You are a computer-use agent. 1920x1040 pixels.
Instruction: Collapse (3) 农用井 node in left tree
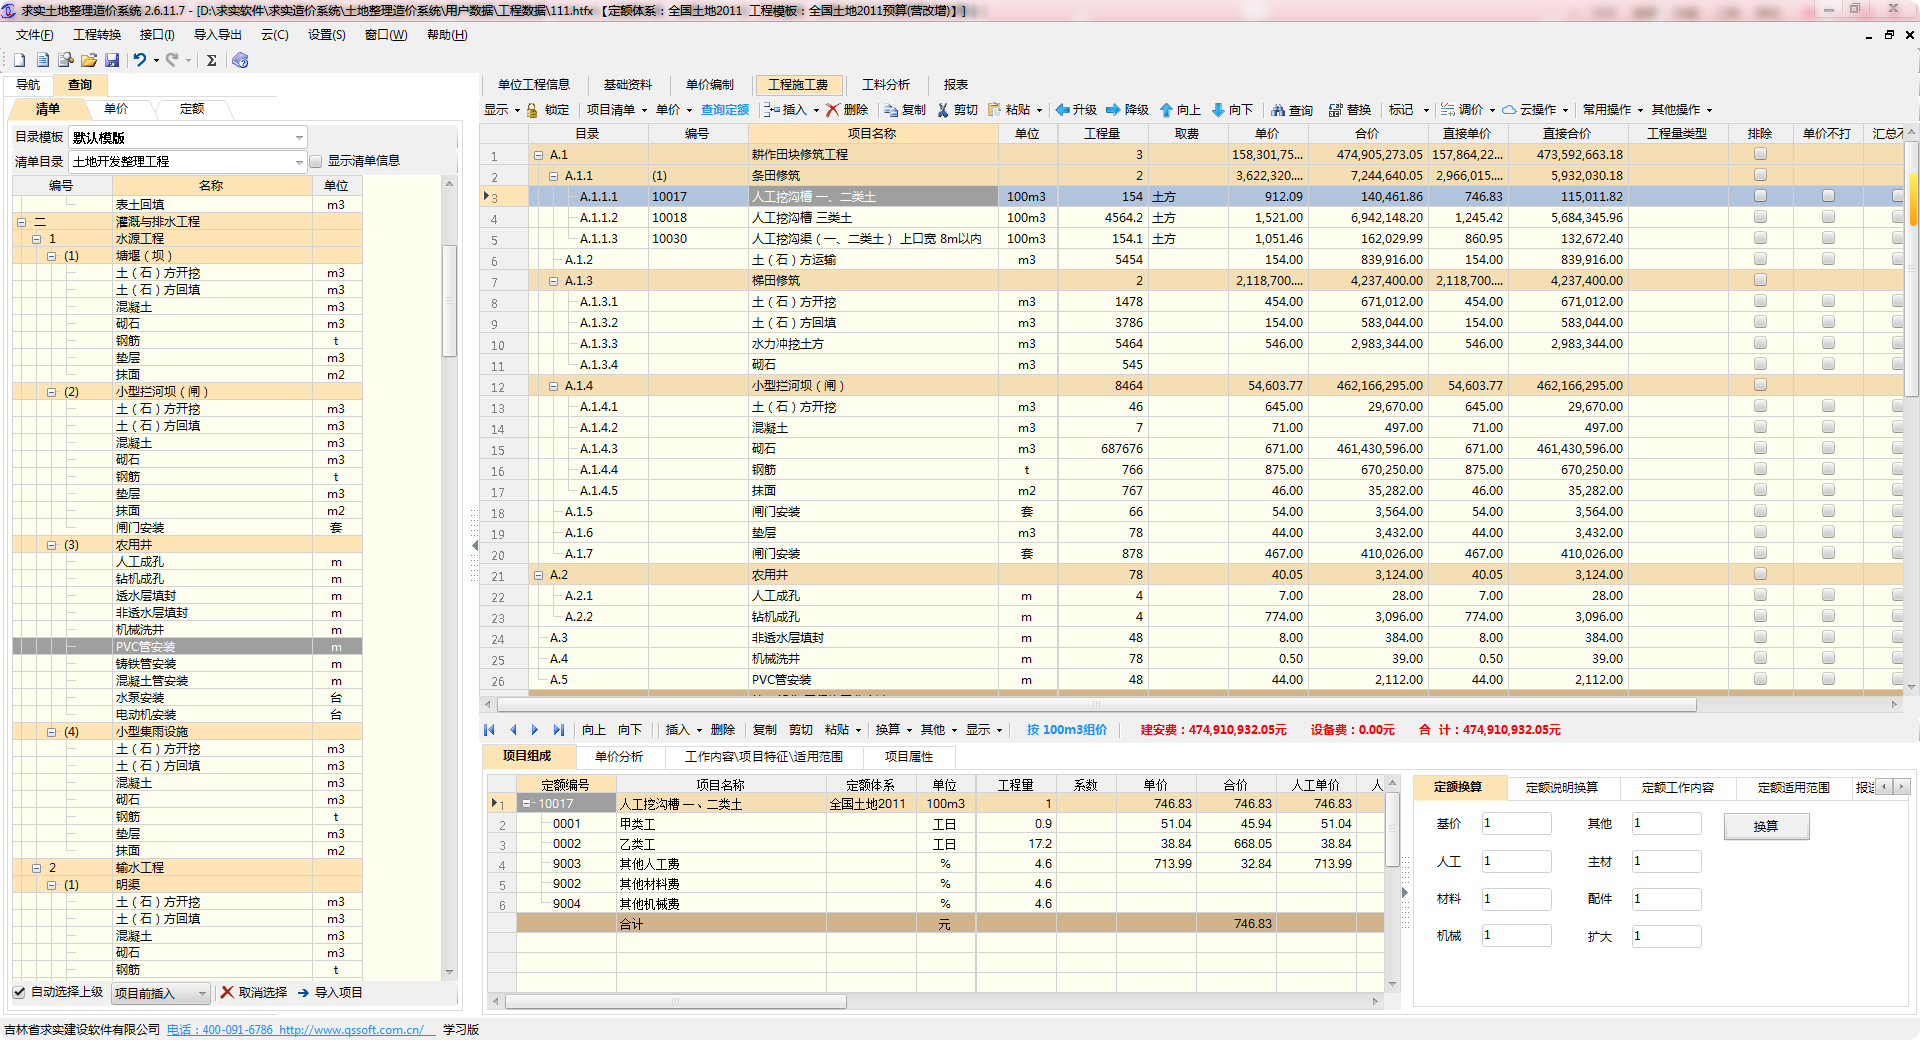[x=51, y=545]
